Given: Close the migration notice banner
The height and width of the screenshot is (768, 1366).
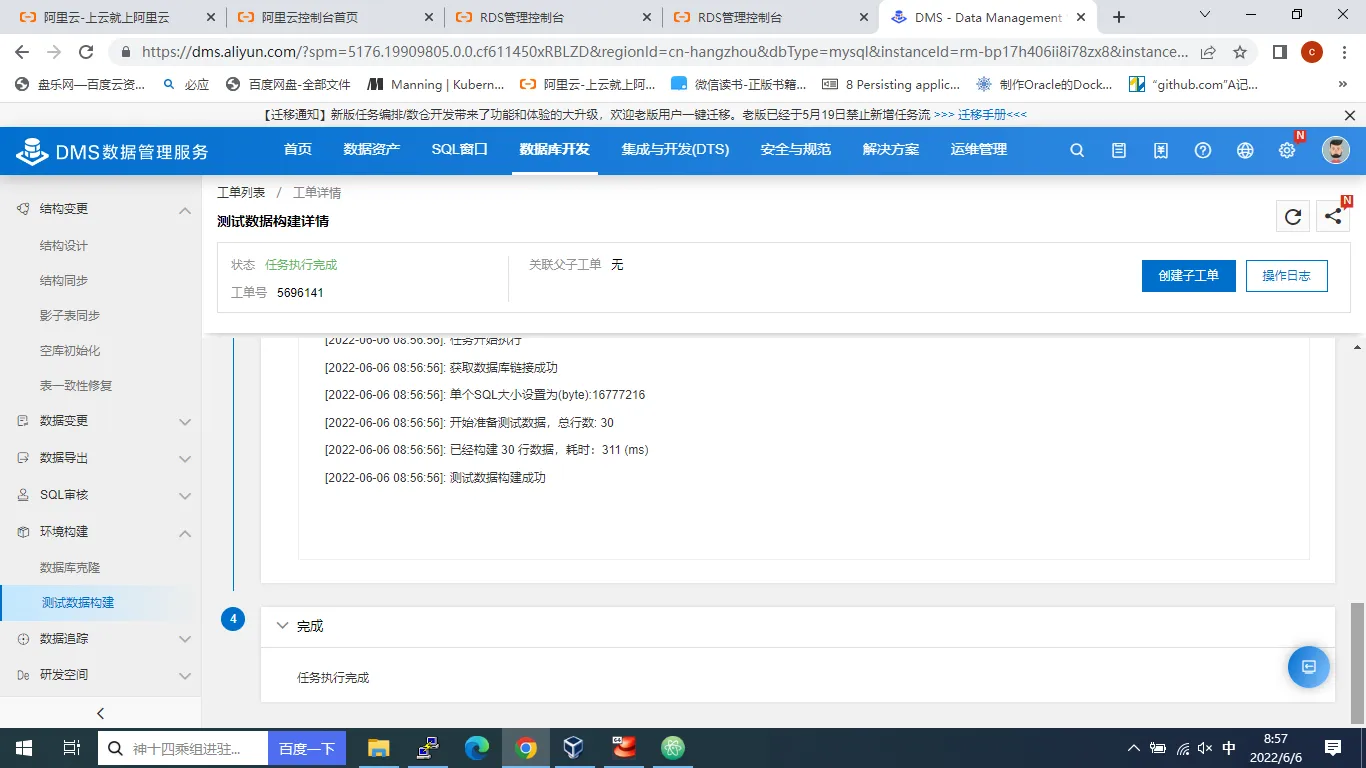Looking at the screenshot, I should click(1350, 115).
